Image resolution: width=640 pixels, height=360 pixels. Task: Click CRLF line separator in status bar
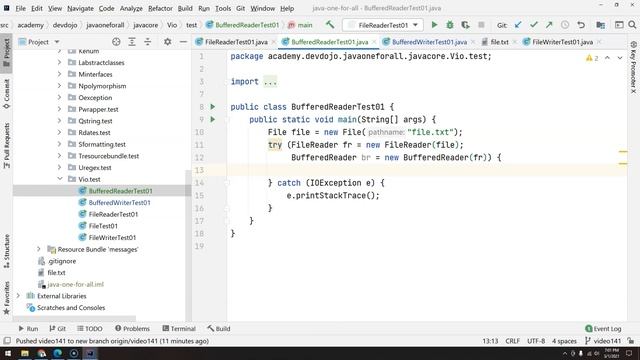click(512, 340)
